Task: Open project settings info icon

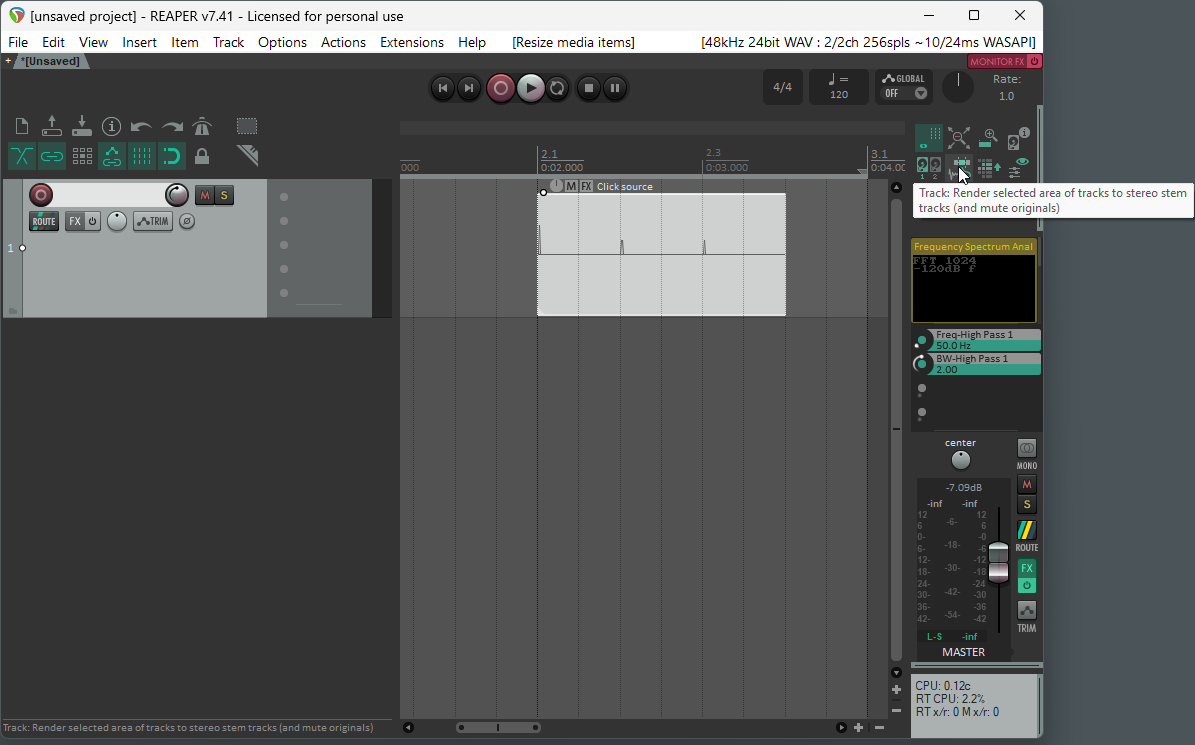Action: (112, 126)
